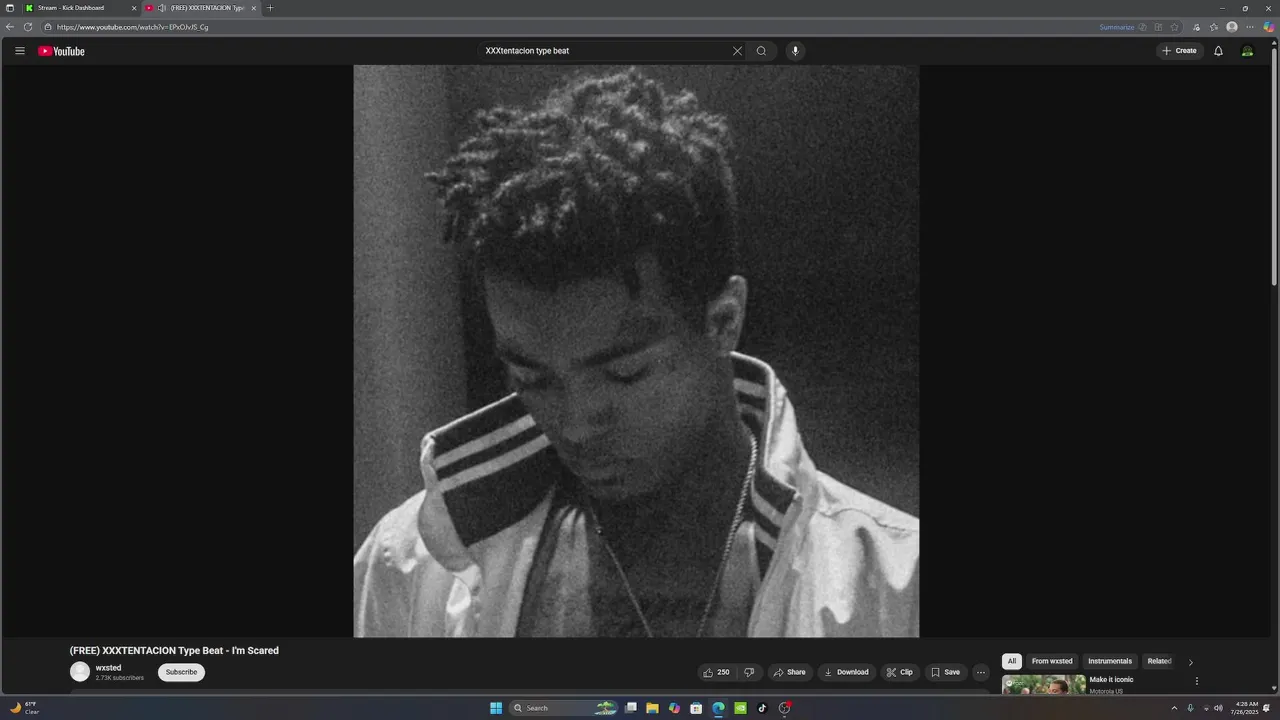Open Microsoft Store from taskbar
This screenshot has width=1280, height=720.
click(x=696, y=708)
